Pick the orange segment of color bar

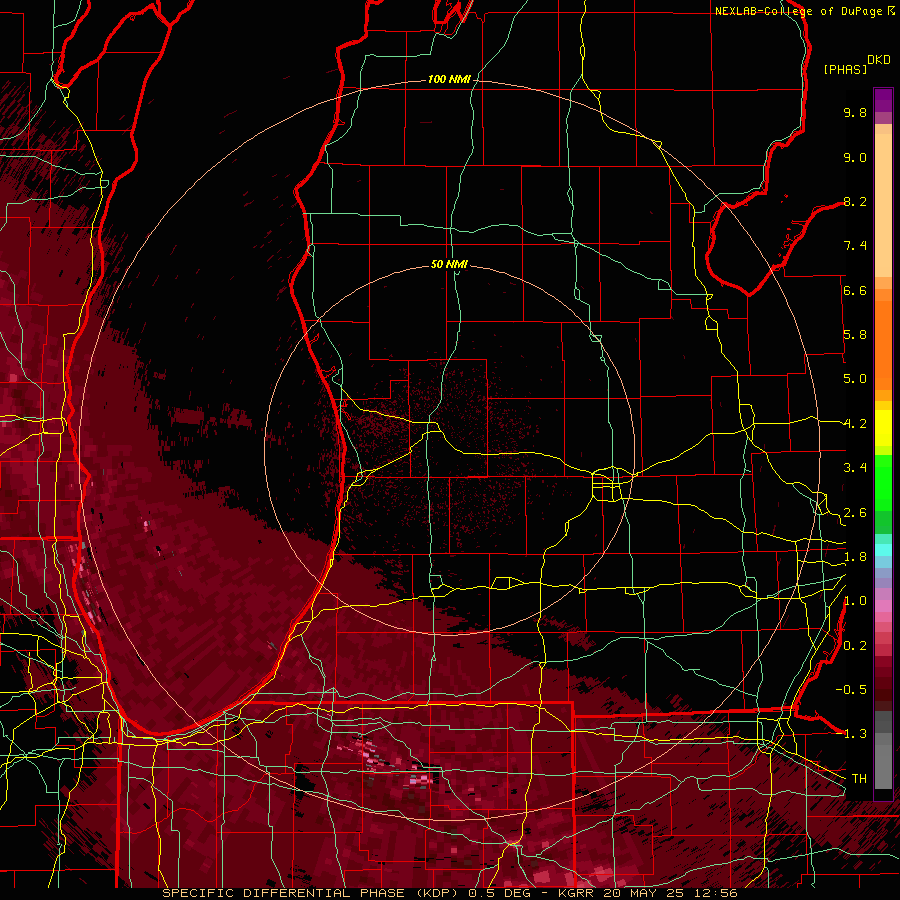coord(883,344)
